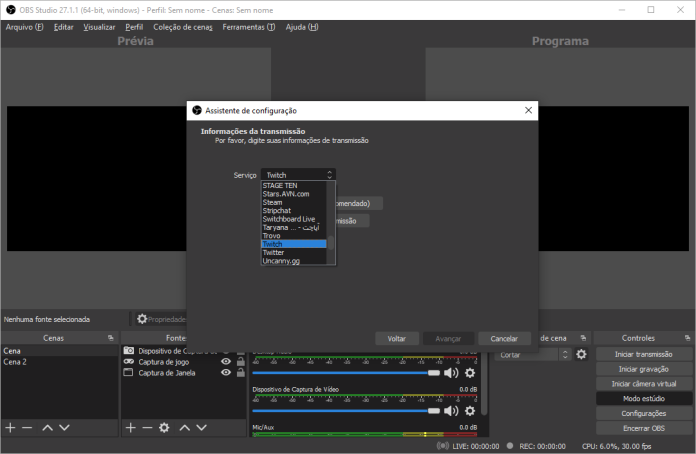
Task: Pop out the Cenas dock panel
Action: [111, 338]
